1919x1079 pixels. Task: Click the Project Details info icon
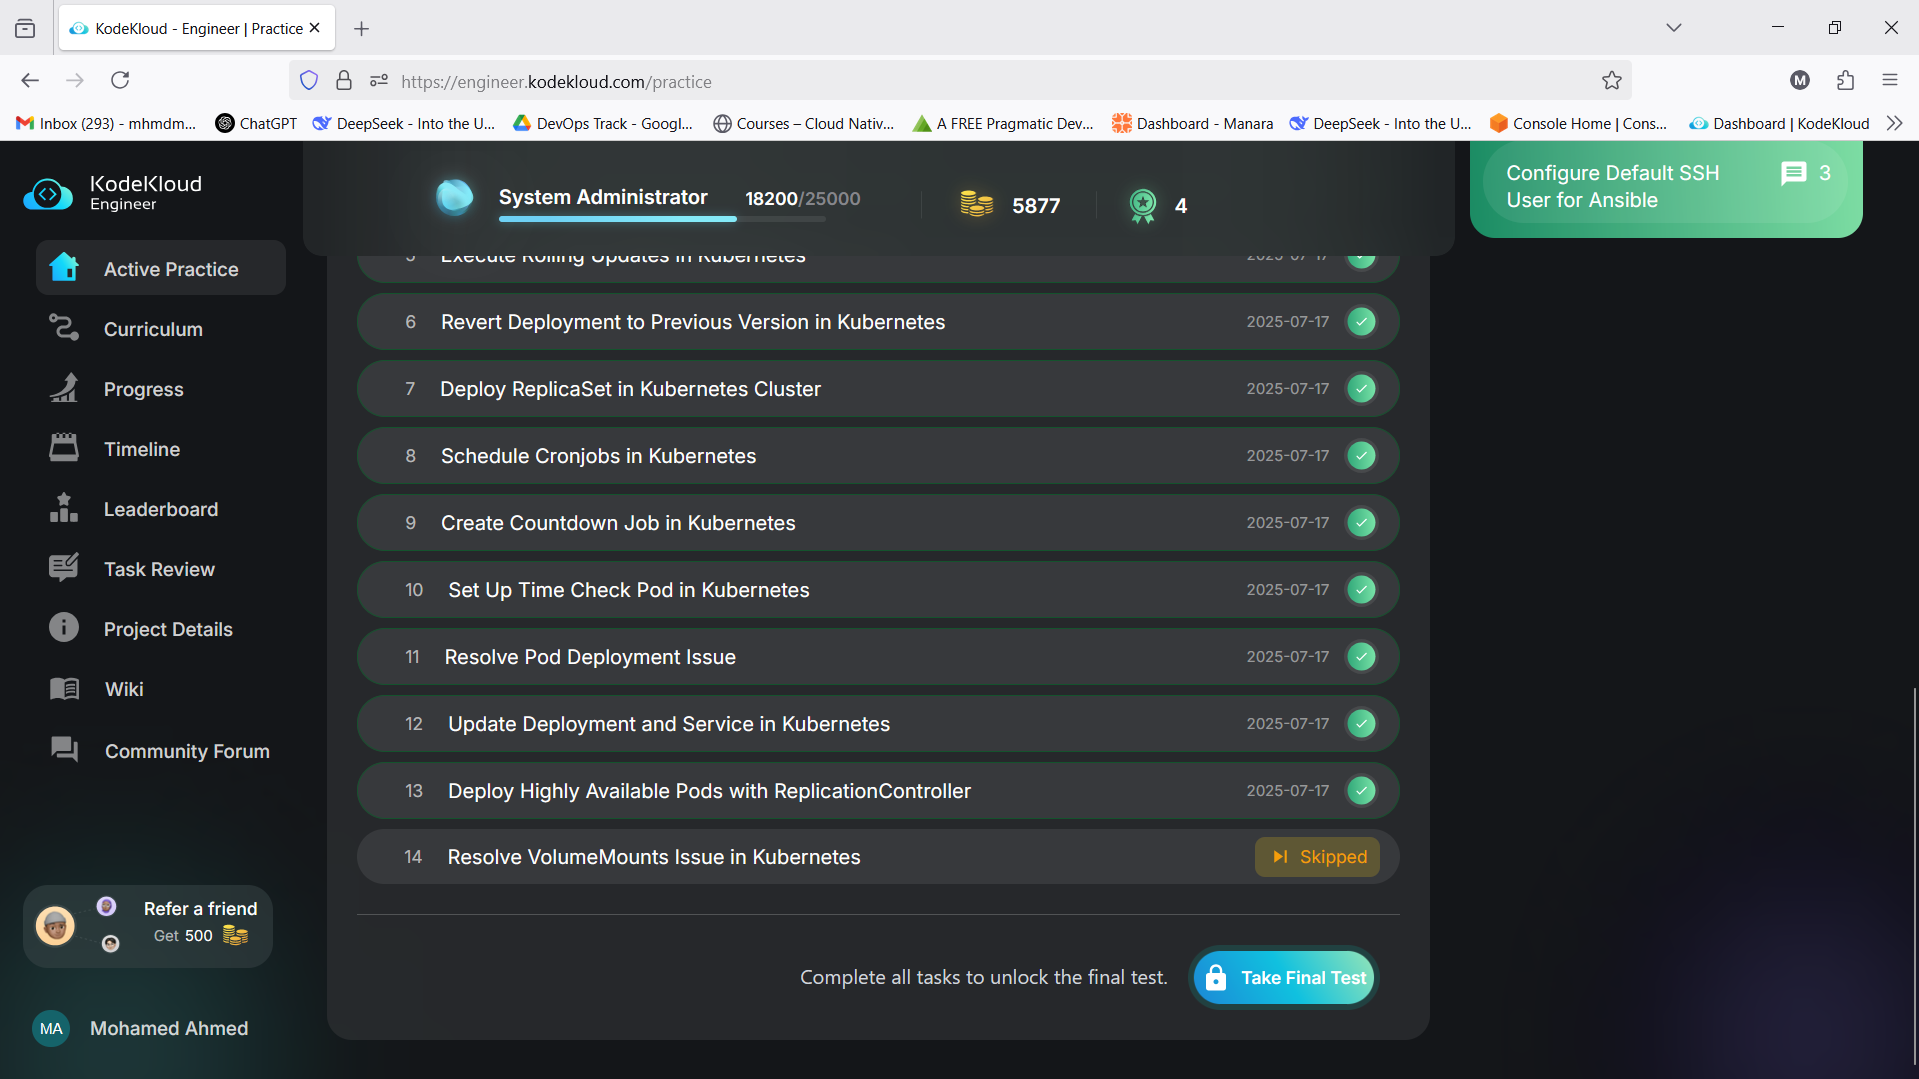point(64,628)
